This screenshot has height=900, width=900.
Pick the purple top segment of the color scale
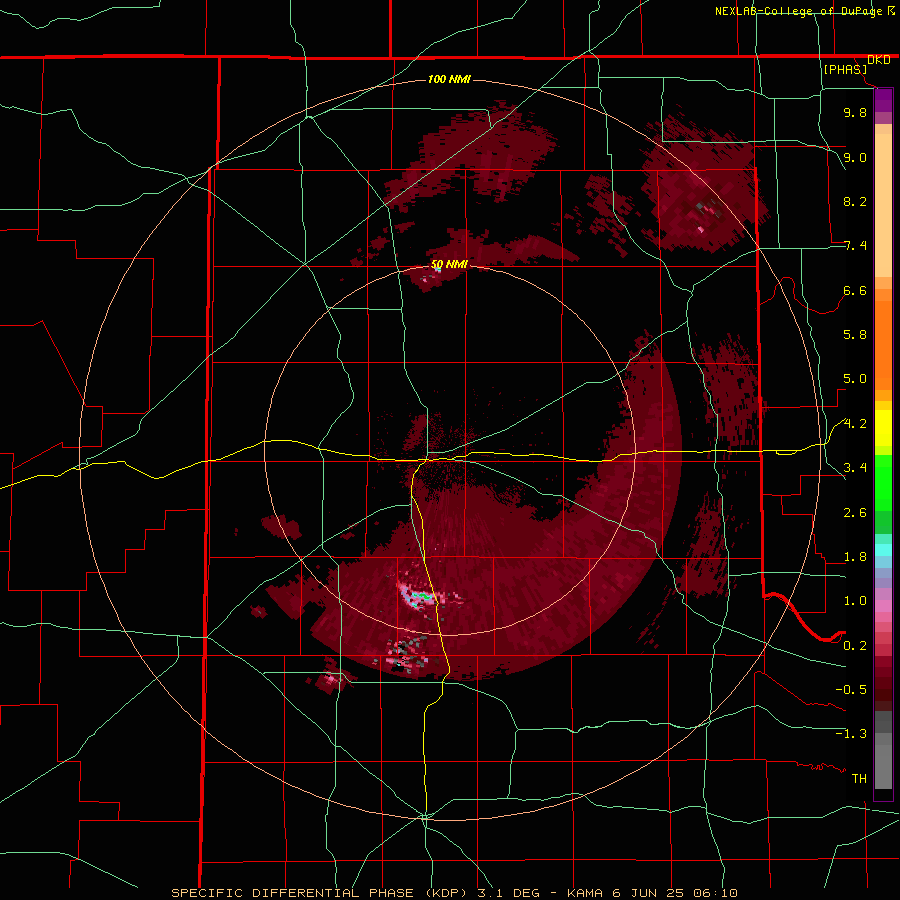click(883, 100)
